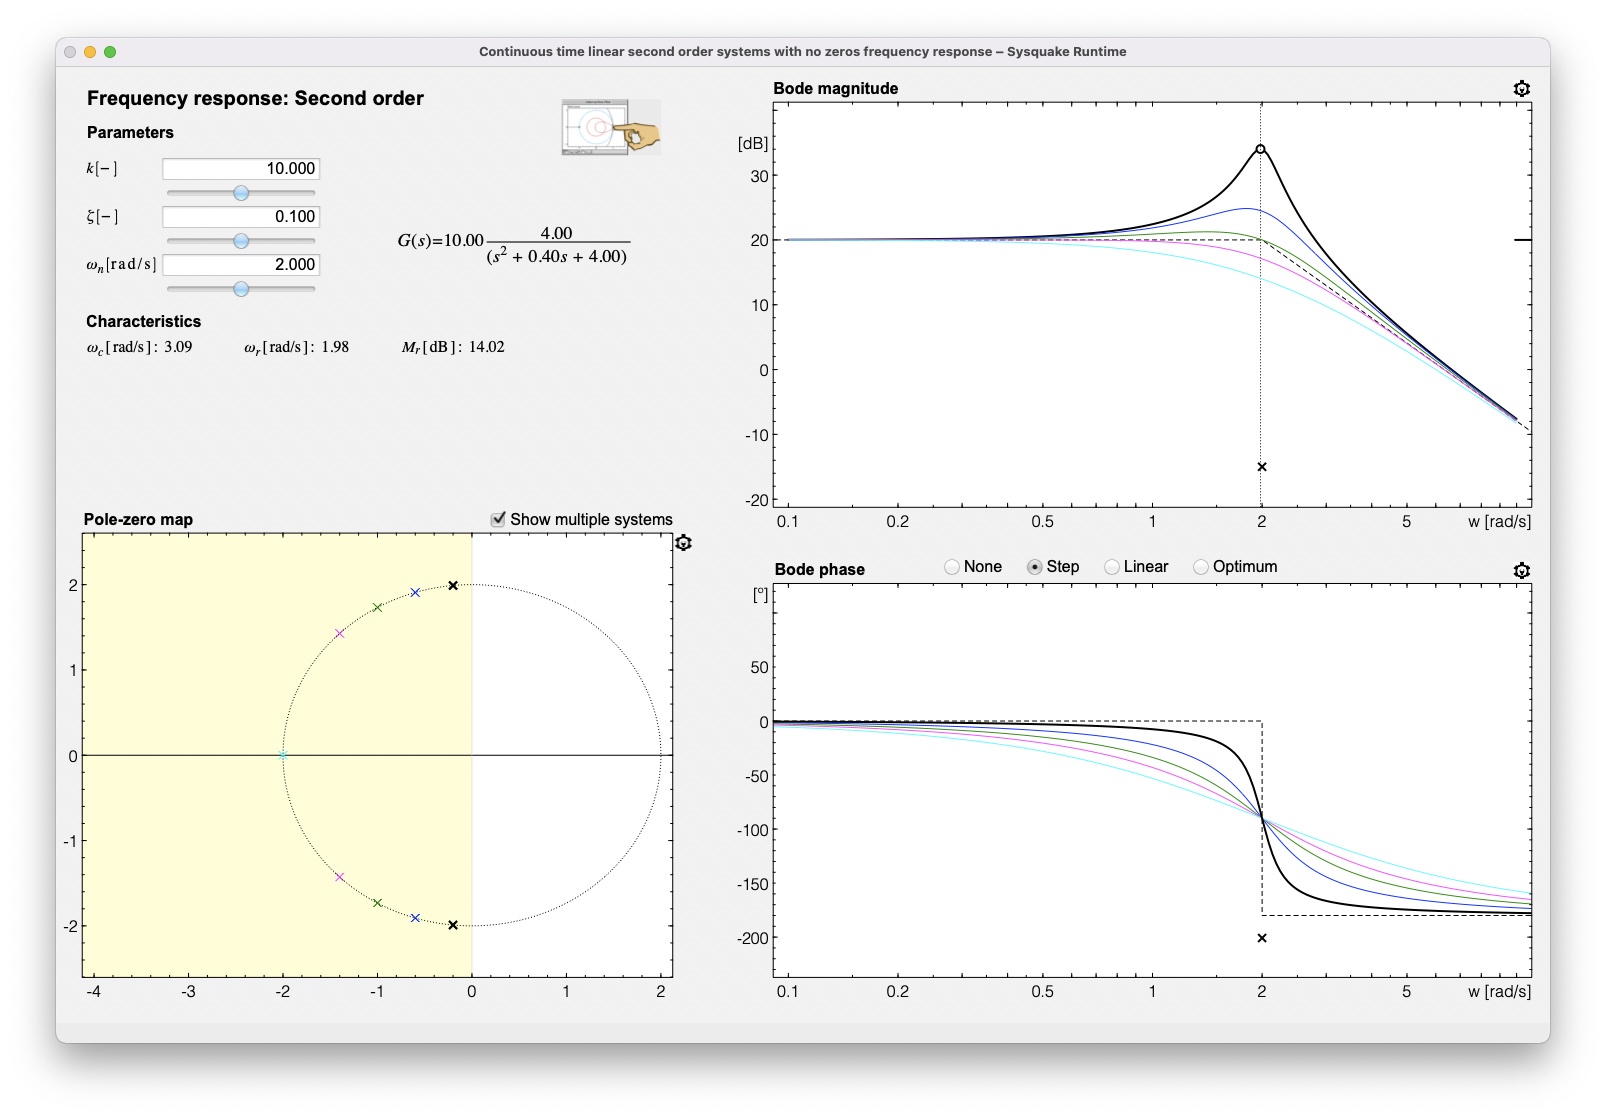
Task: Click the ωn value field showing 2.000
Action: click(x=241, y=265)
